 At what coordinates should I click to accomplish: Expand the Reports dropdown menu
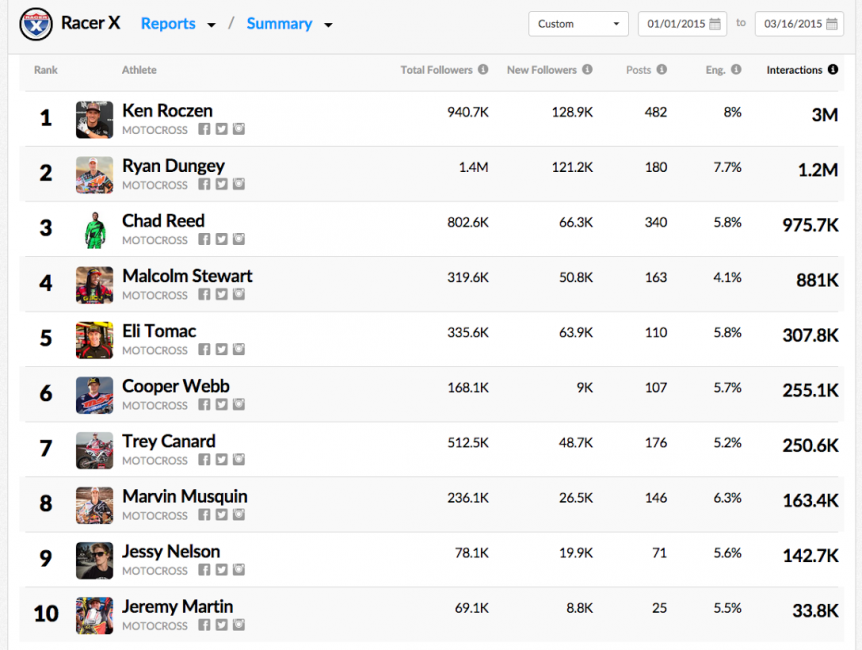[x=211, y=25]
